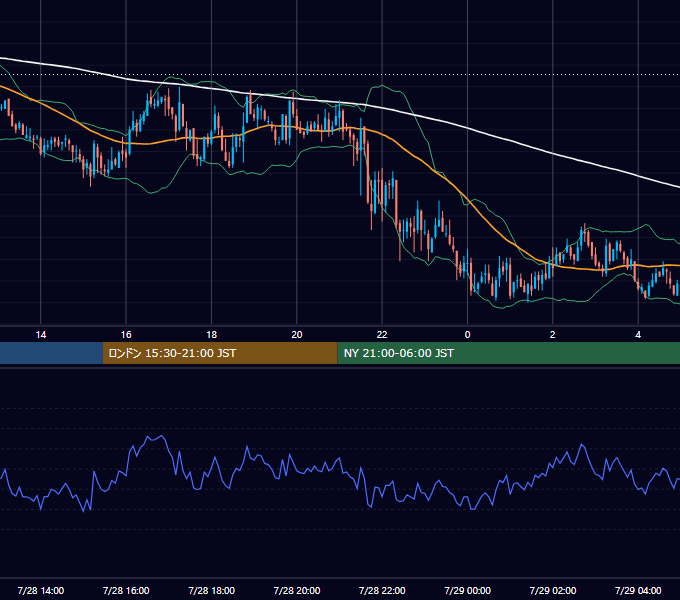The width and height of the screenshot is (680, 600).
Task: Select the 16 hour axis label
Action: 126,335
